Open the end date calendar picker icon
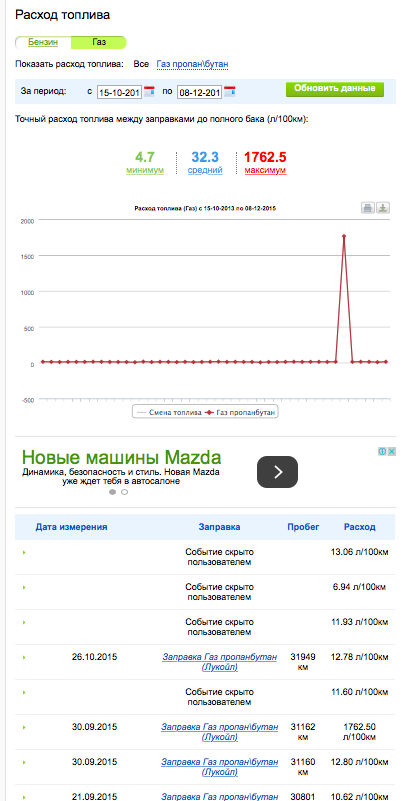Viewport: 407px width, 801px height. coord(230,91)
